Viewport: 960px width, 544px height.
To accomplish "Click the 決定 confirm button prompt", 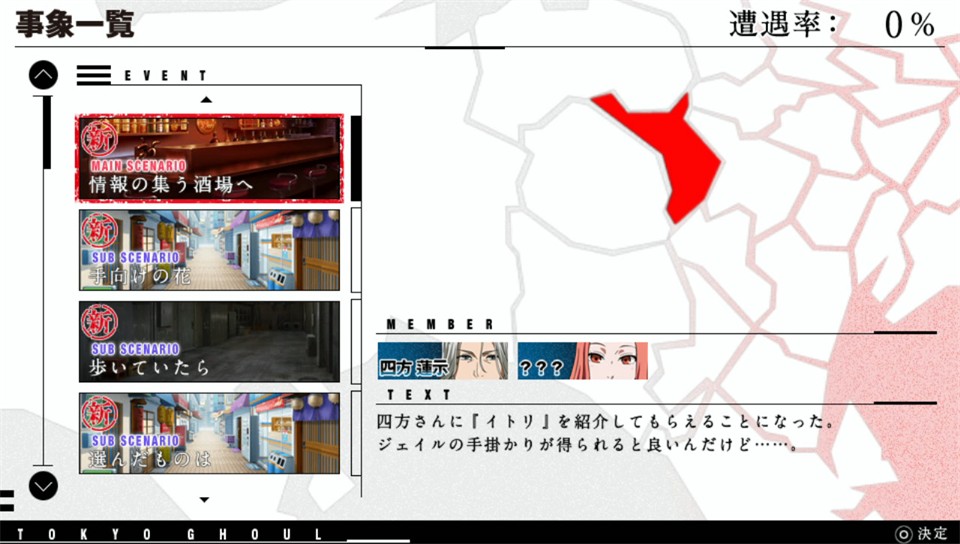I will click(x=921, y=534).
